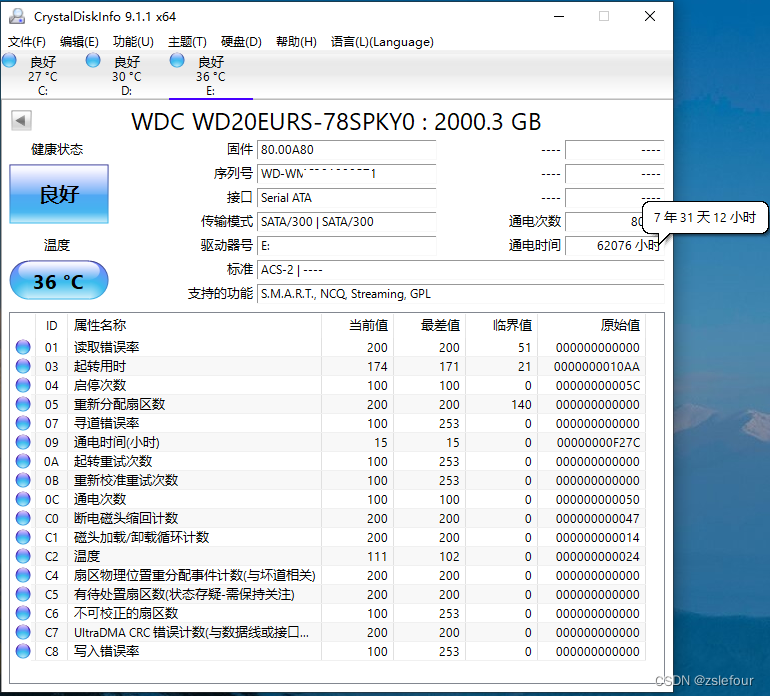Click the status icon for 有待处置扇区数 row

point(23,594)
